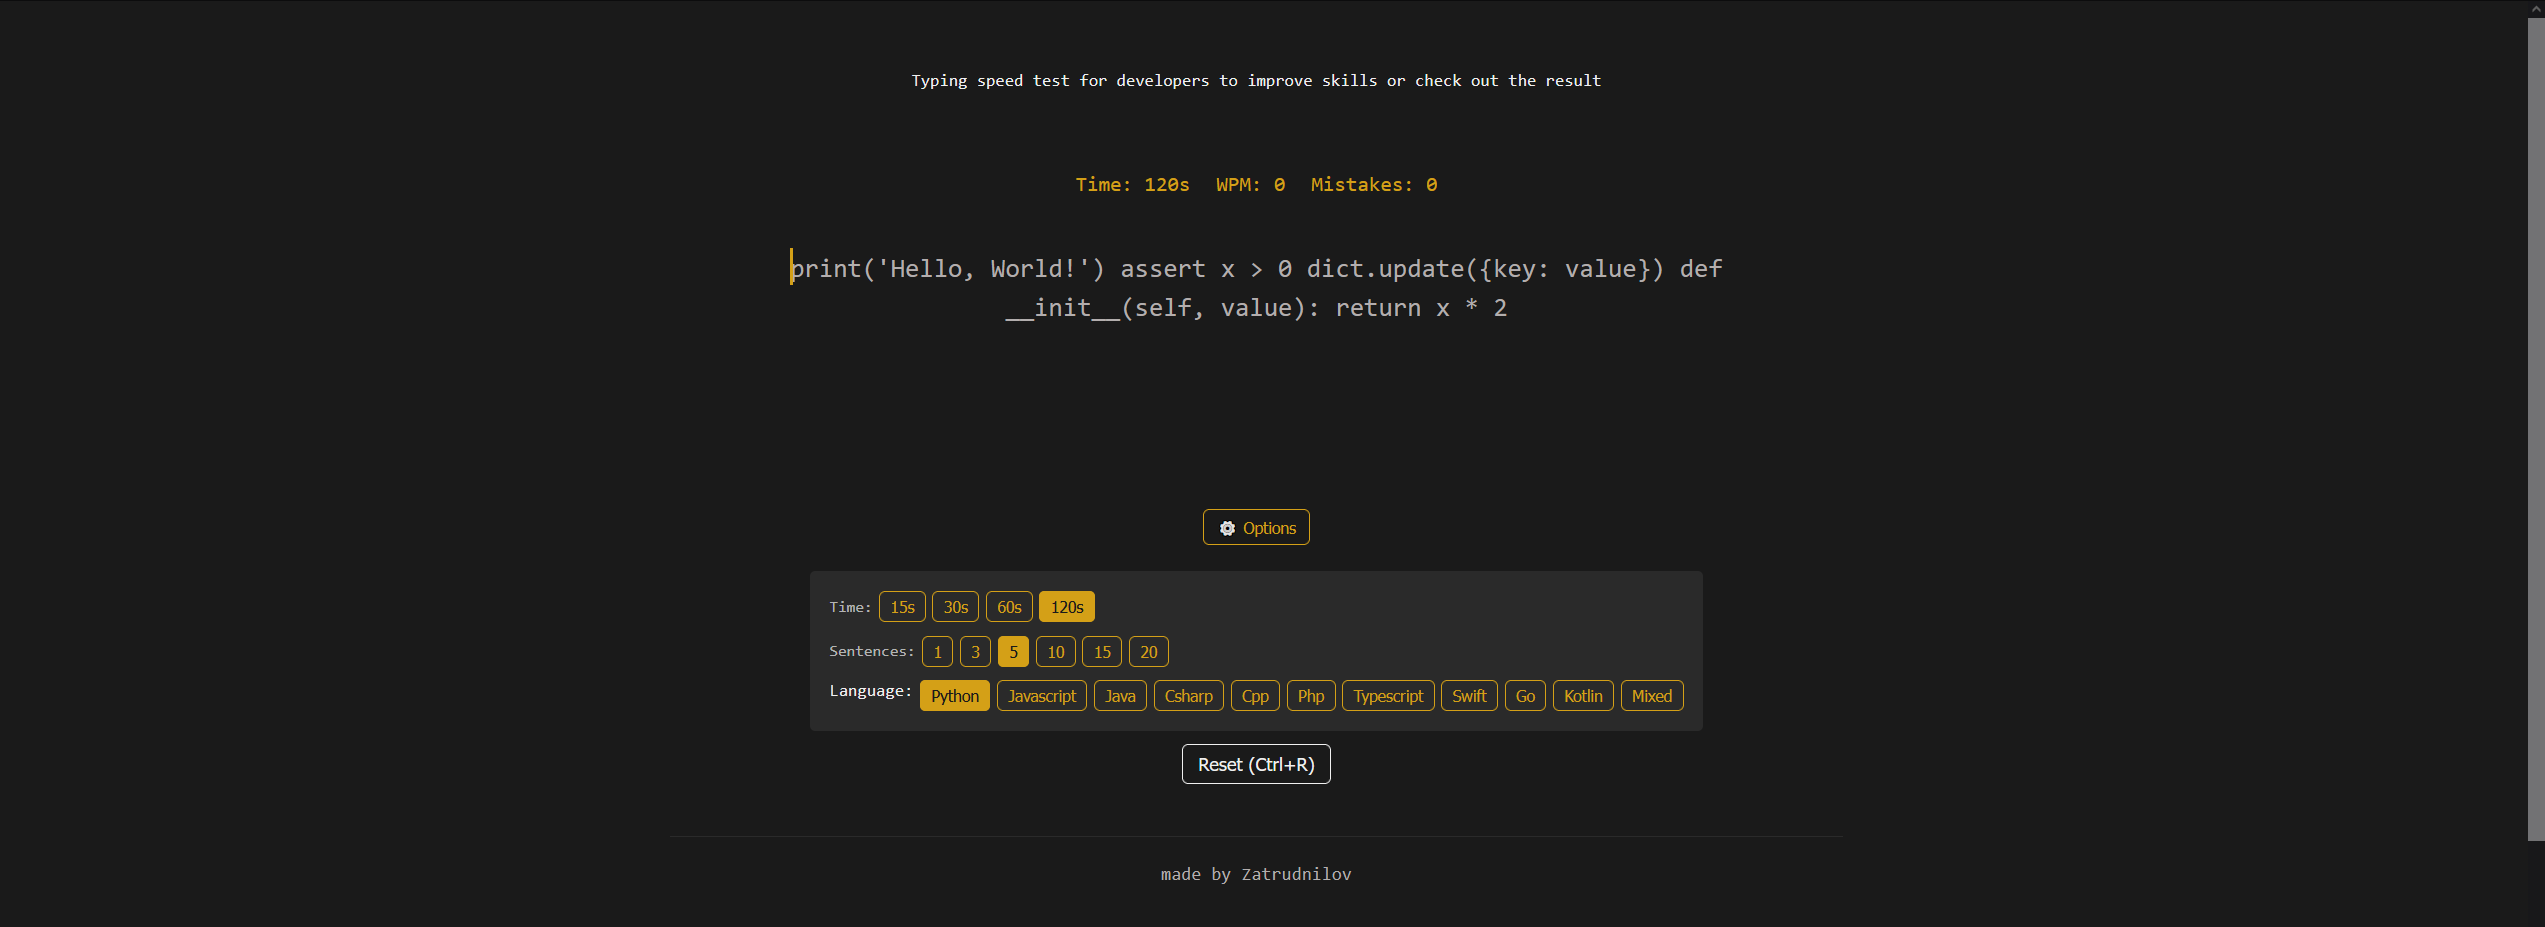Select Python as the language

click(955, 696)
